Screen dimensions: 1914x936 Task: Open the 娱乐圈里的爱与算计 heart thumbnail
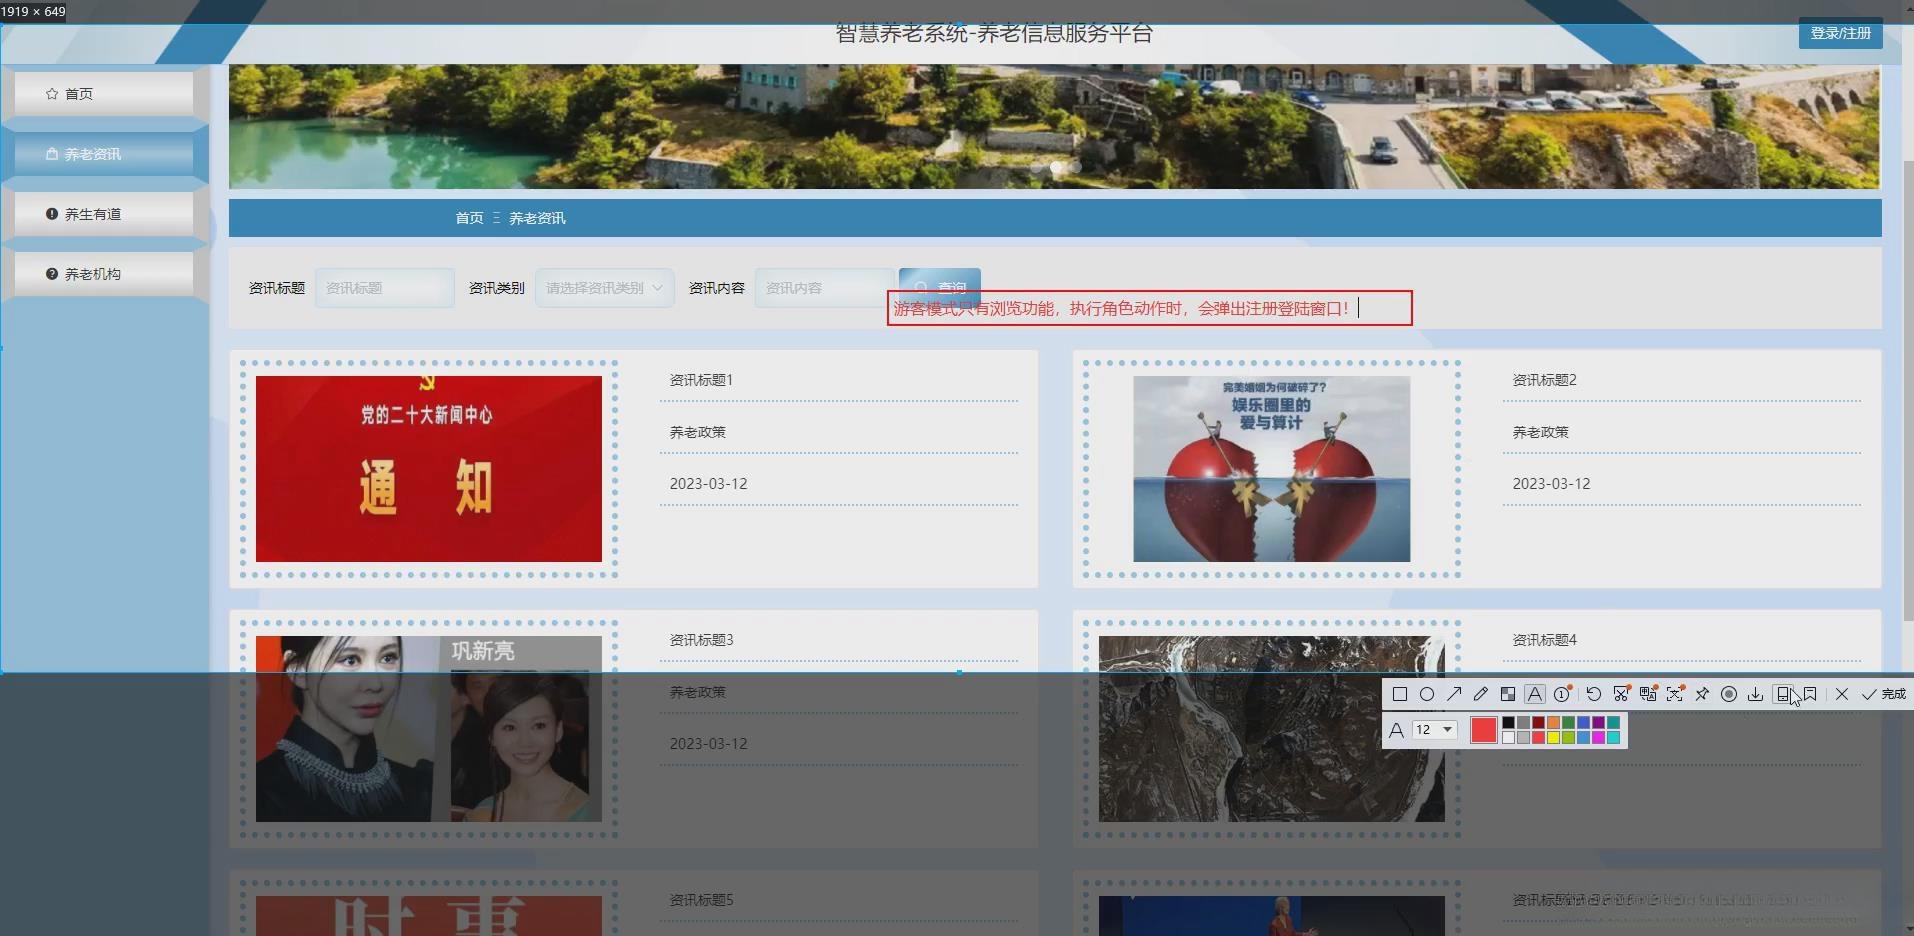(x=1272, y=469)
